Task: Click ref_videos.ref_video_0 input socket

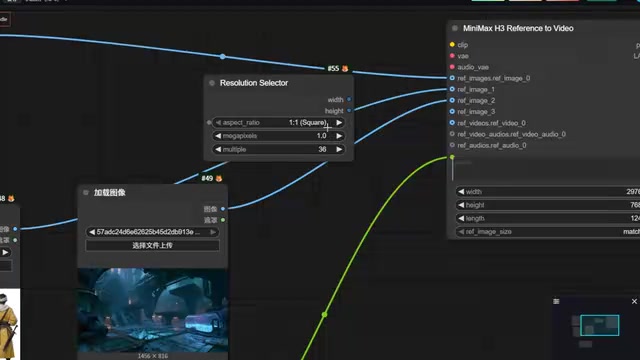Action: [452, 122]
